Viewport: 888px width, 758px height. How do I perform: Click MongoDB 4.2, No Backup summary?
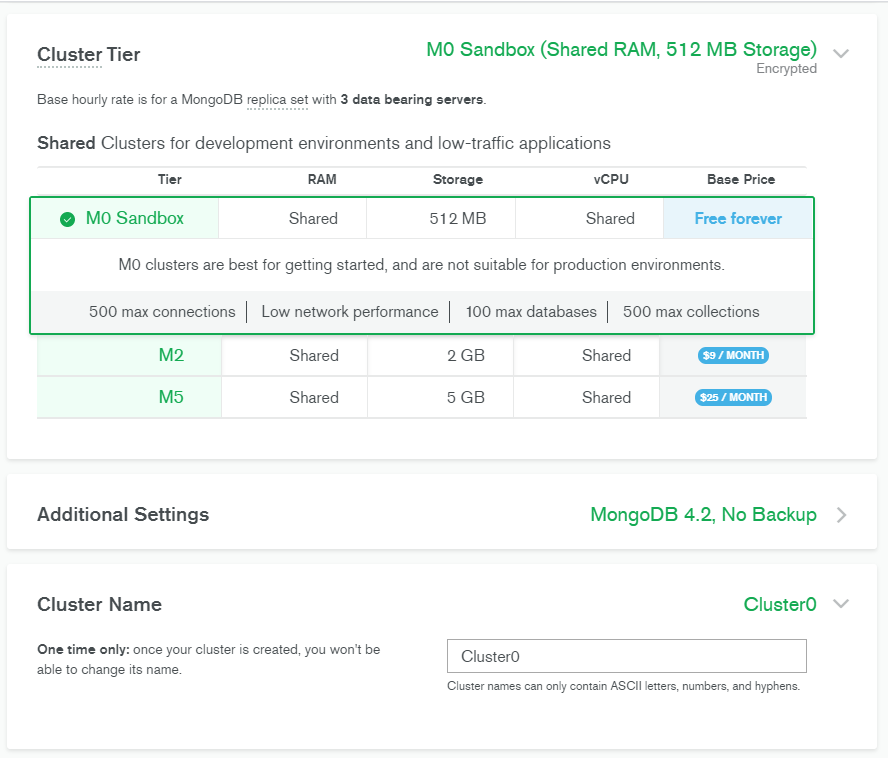pos(703,514)
